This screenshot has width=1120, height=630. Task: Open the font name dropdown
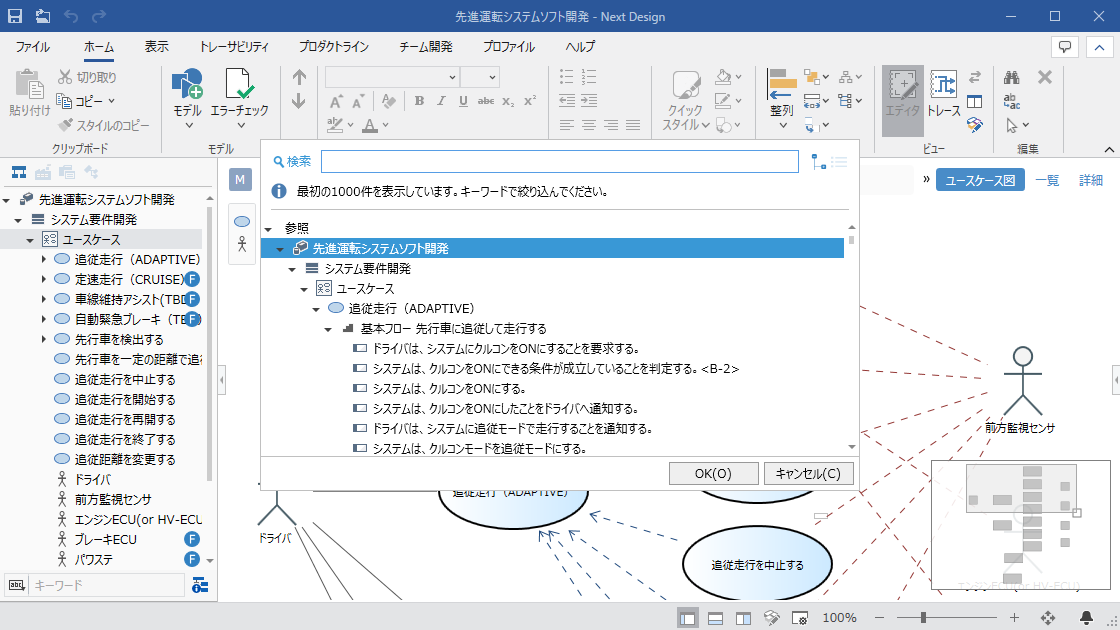pos(451,77)
